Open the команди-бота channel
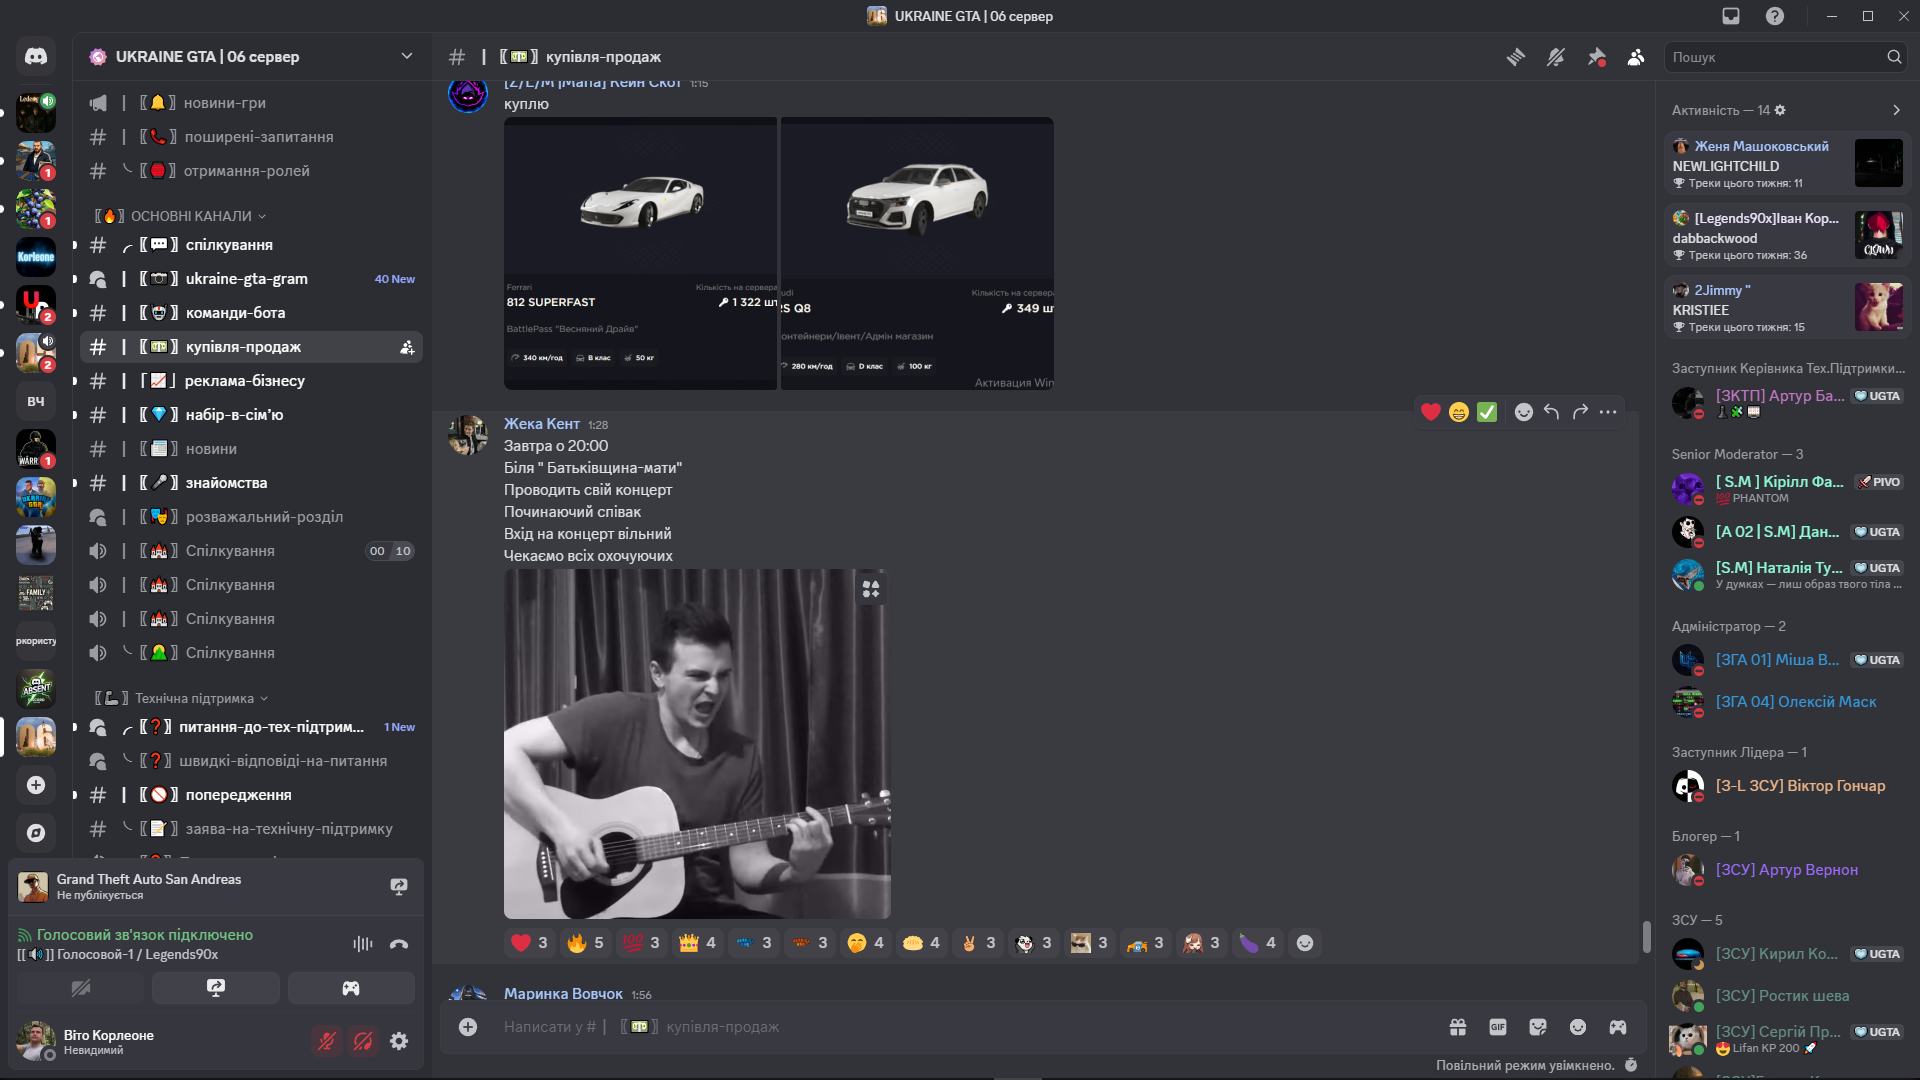The image size is (1920, 1080). (x=251, y=313)
